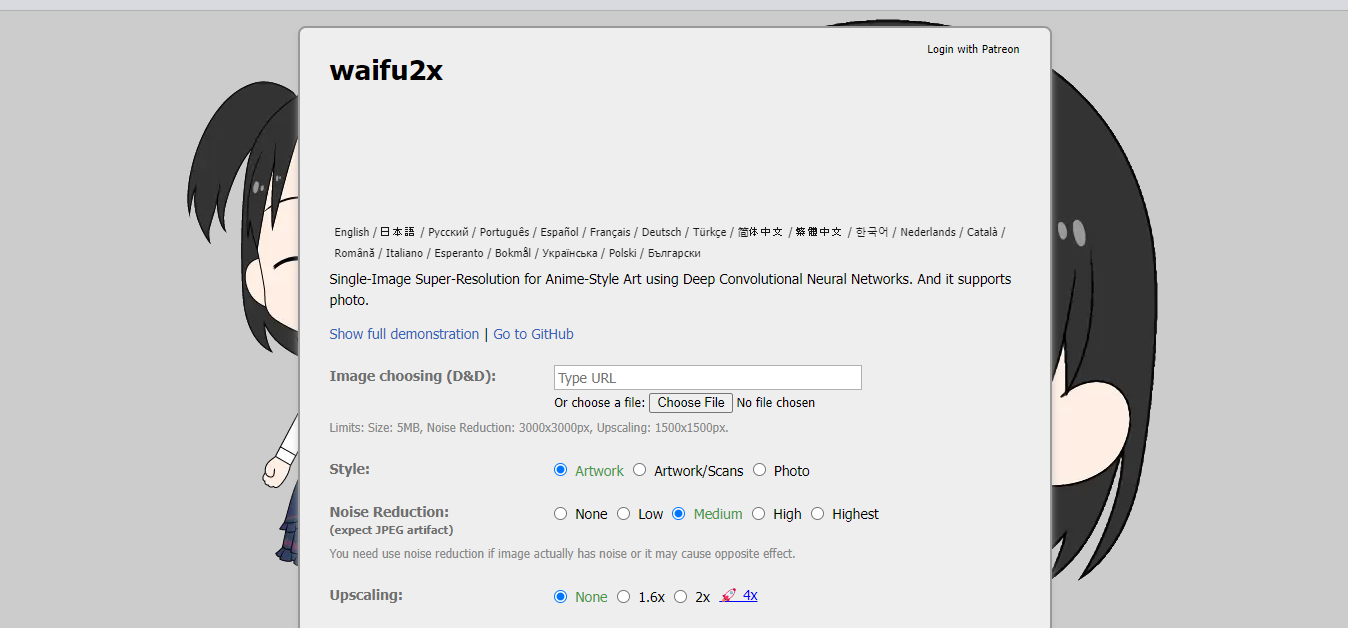This screenshot has height=628, width=1348.
Task: Select Photo style radio button
Action: click(x=759, y=470)
